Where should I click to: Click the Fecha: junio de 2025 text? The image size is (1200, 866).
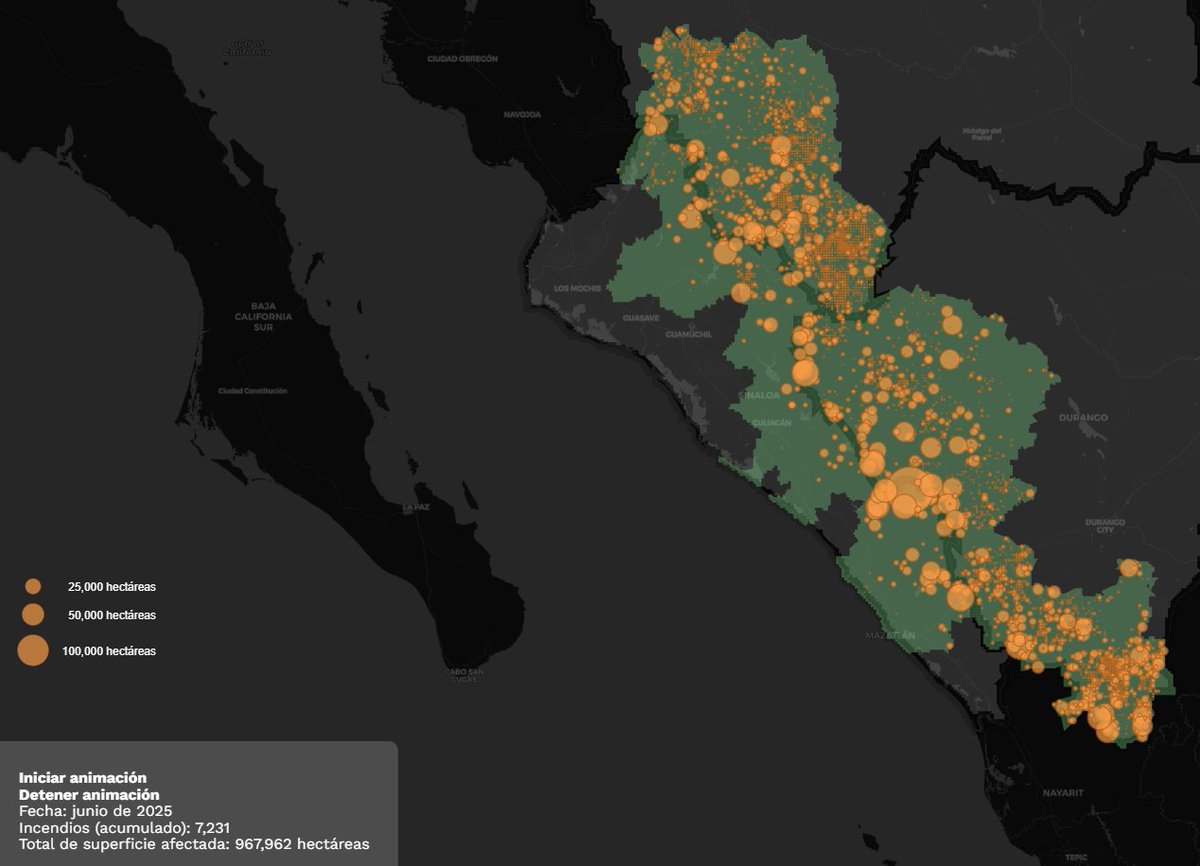[96, 810]
